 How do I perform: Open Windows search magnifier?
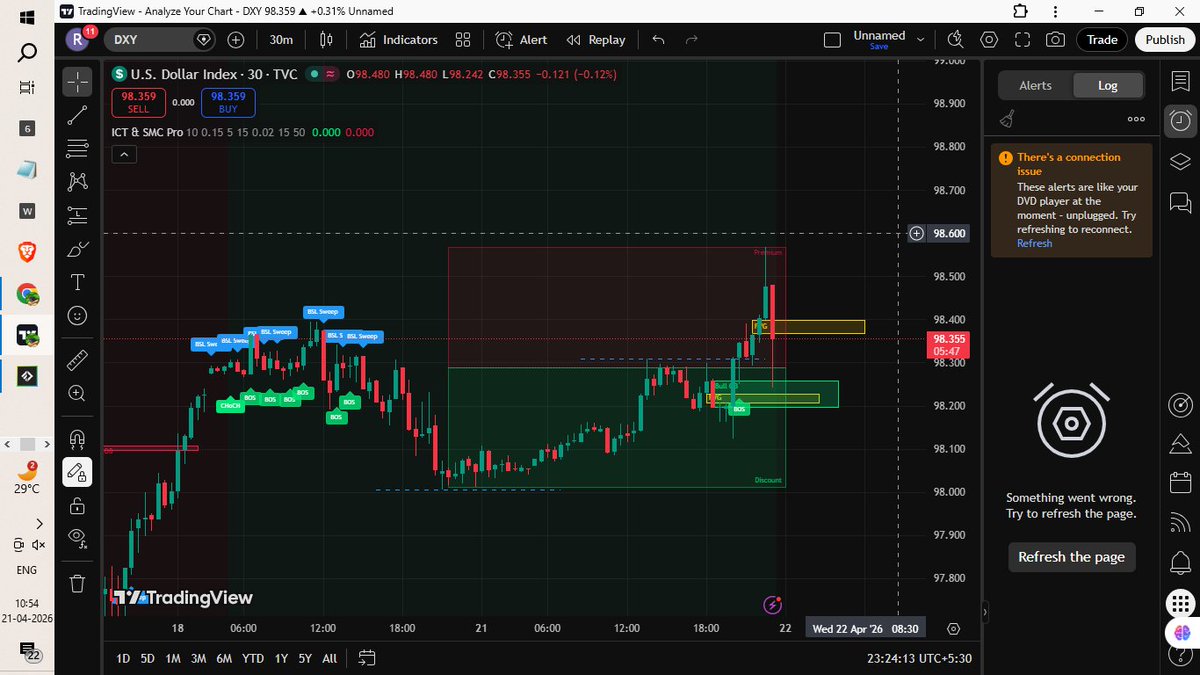click(28, 53)
